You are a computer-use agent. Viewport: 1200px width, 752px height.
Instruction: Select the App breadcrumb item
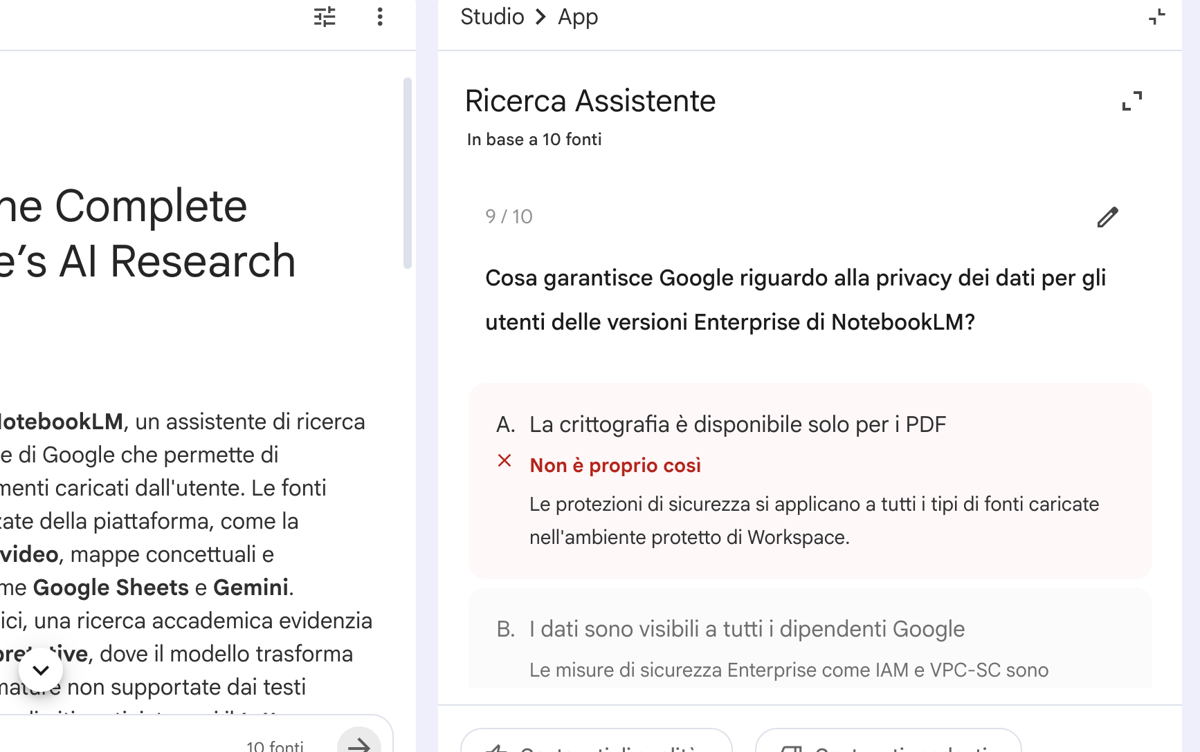[578, 17]
